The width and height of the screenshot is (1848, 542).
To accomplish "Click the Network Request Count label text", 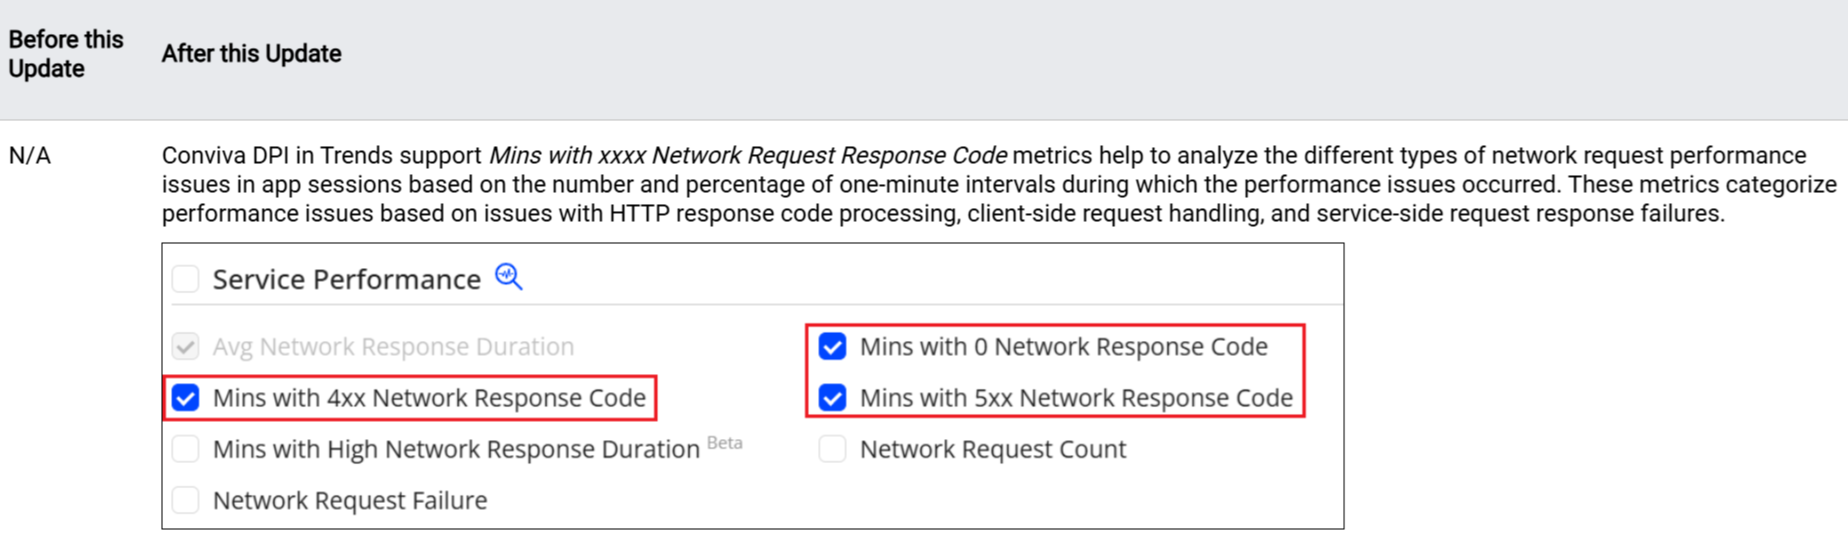I will pyautogui.click(x=992, y=449).
